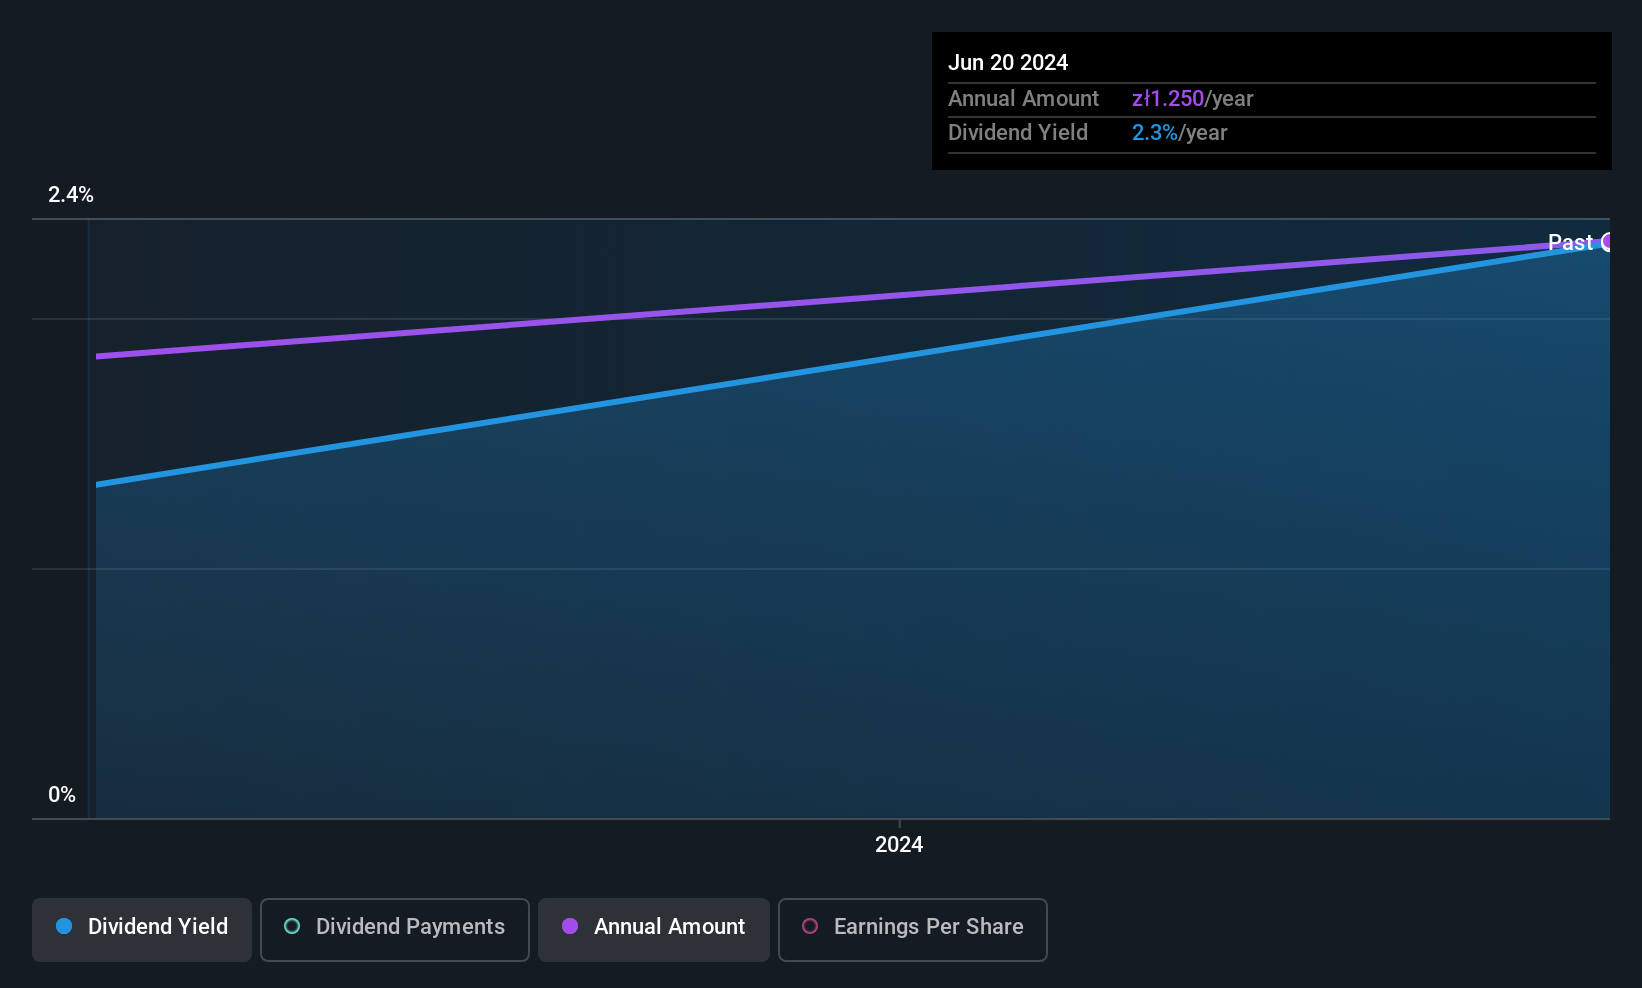Click the pink Earnings Per Share circle
The image size is (1642, 988).
click(x=810, y=926)
